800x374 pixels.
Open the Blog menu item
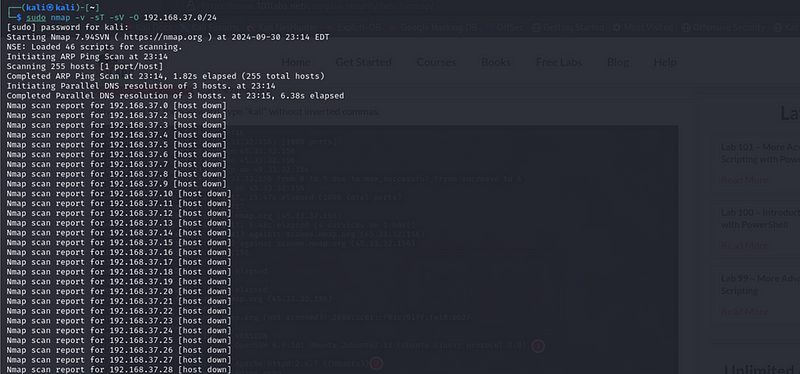(x=618, y=62)
